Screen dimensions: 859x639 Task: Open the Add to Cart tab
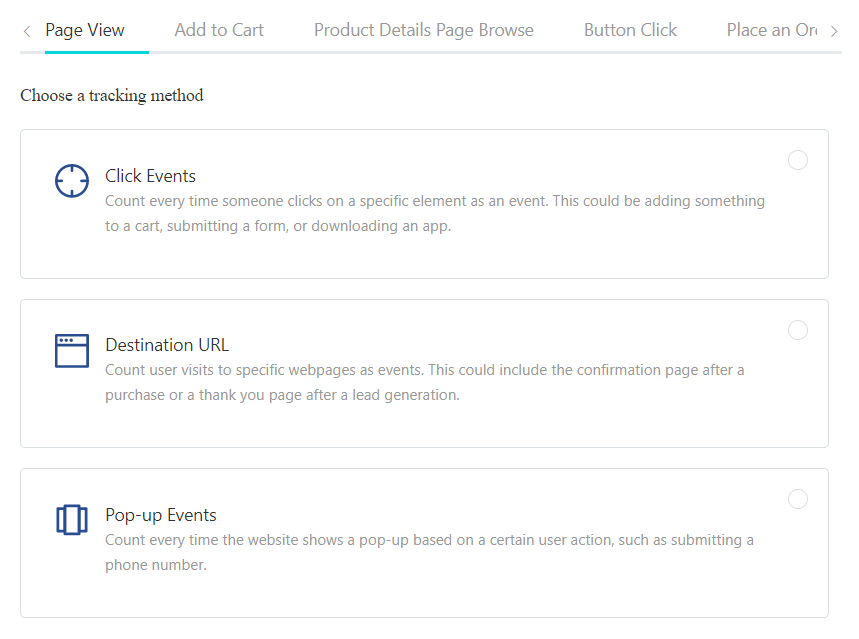[x=219, y=30]
